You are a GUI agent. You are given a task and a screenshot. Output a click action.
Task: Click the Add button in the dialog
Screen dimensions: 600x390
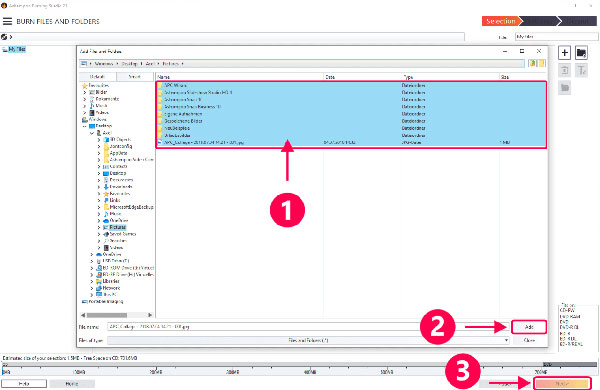tap(529, 327)
